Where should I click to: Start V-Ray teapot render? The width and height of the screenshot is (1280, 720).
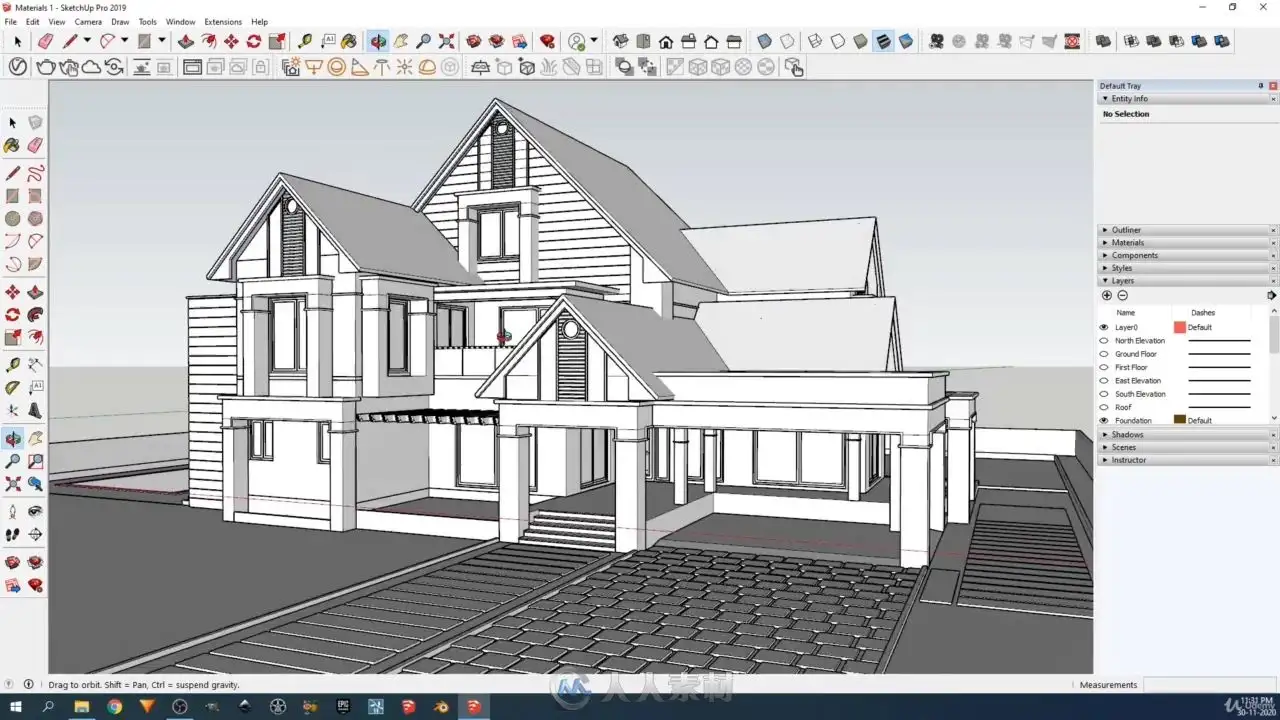[46, 67]
